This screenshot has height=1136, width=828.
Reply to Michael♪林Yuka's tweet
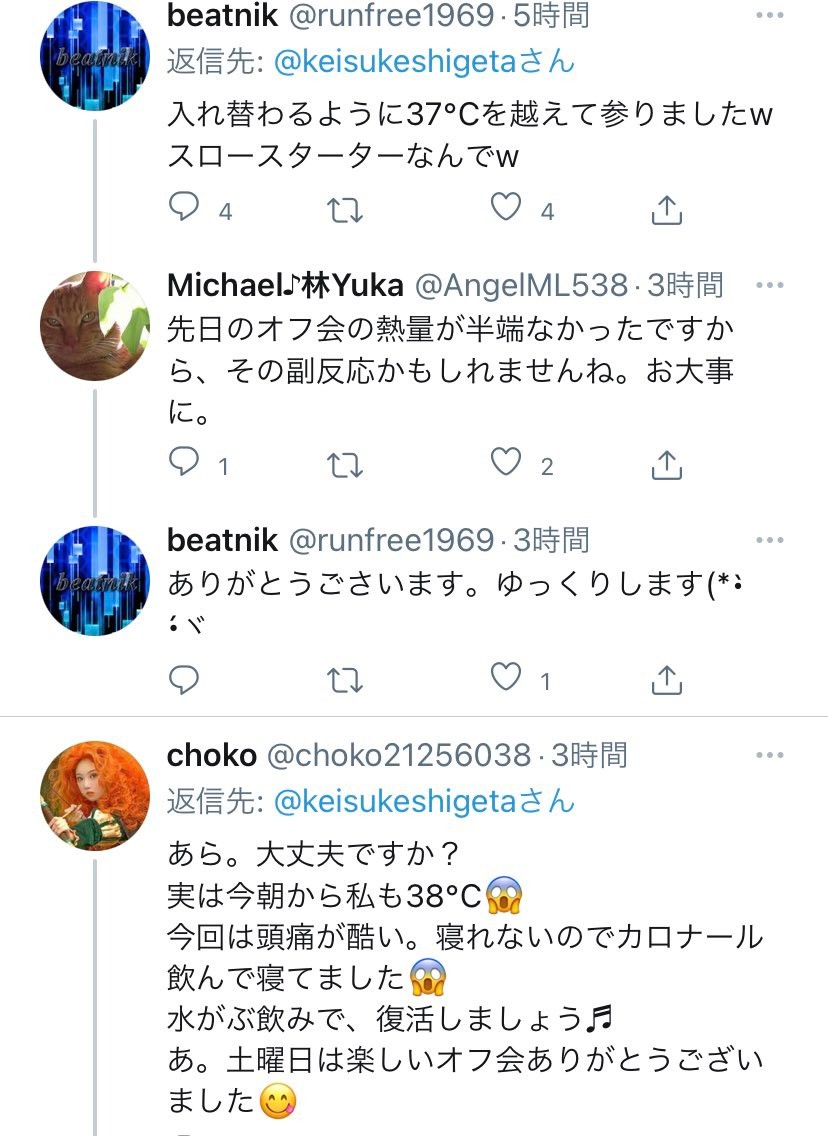tap(184, 463)
